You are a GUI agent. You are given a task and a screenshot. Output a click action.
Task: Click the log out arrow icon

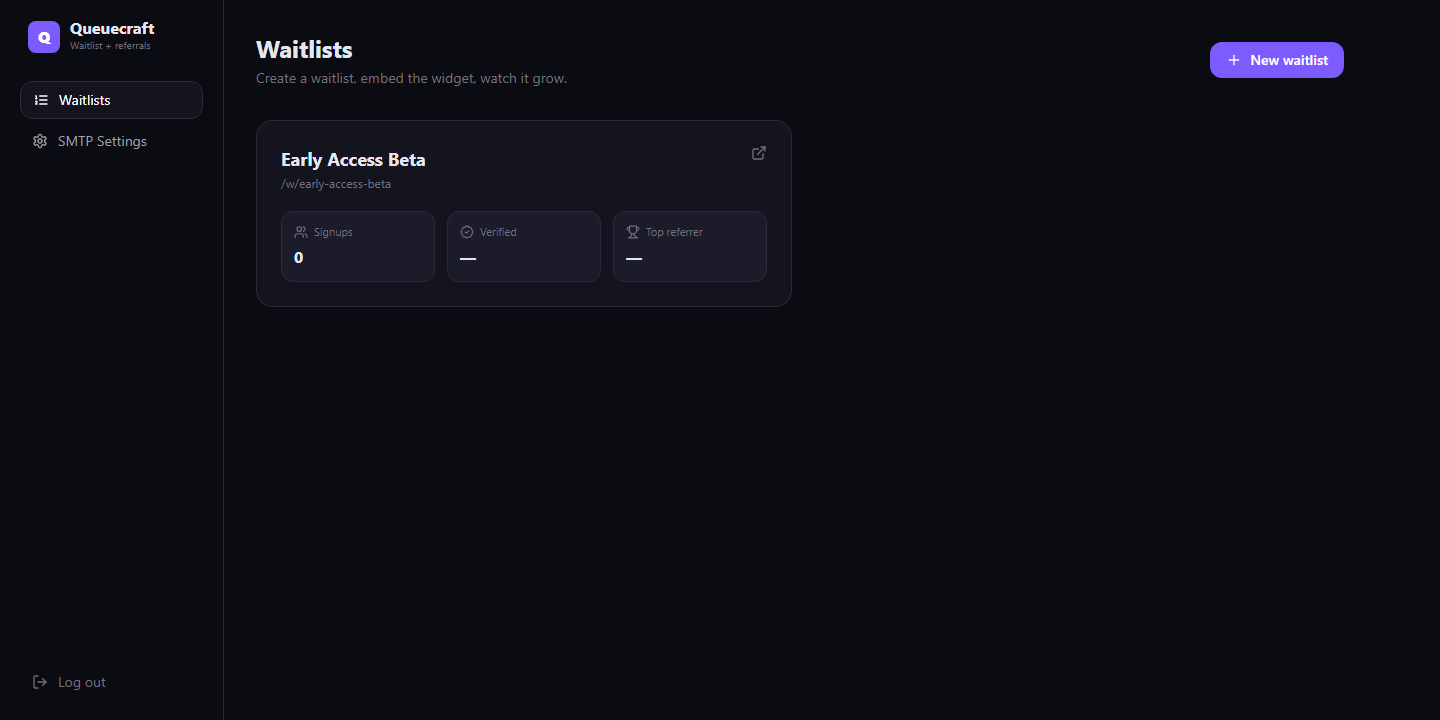point(40,682)
